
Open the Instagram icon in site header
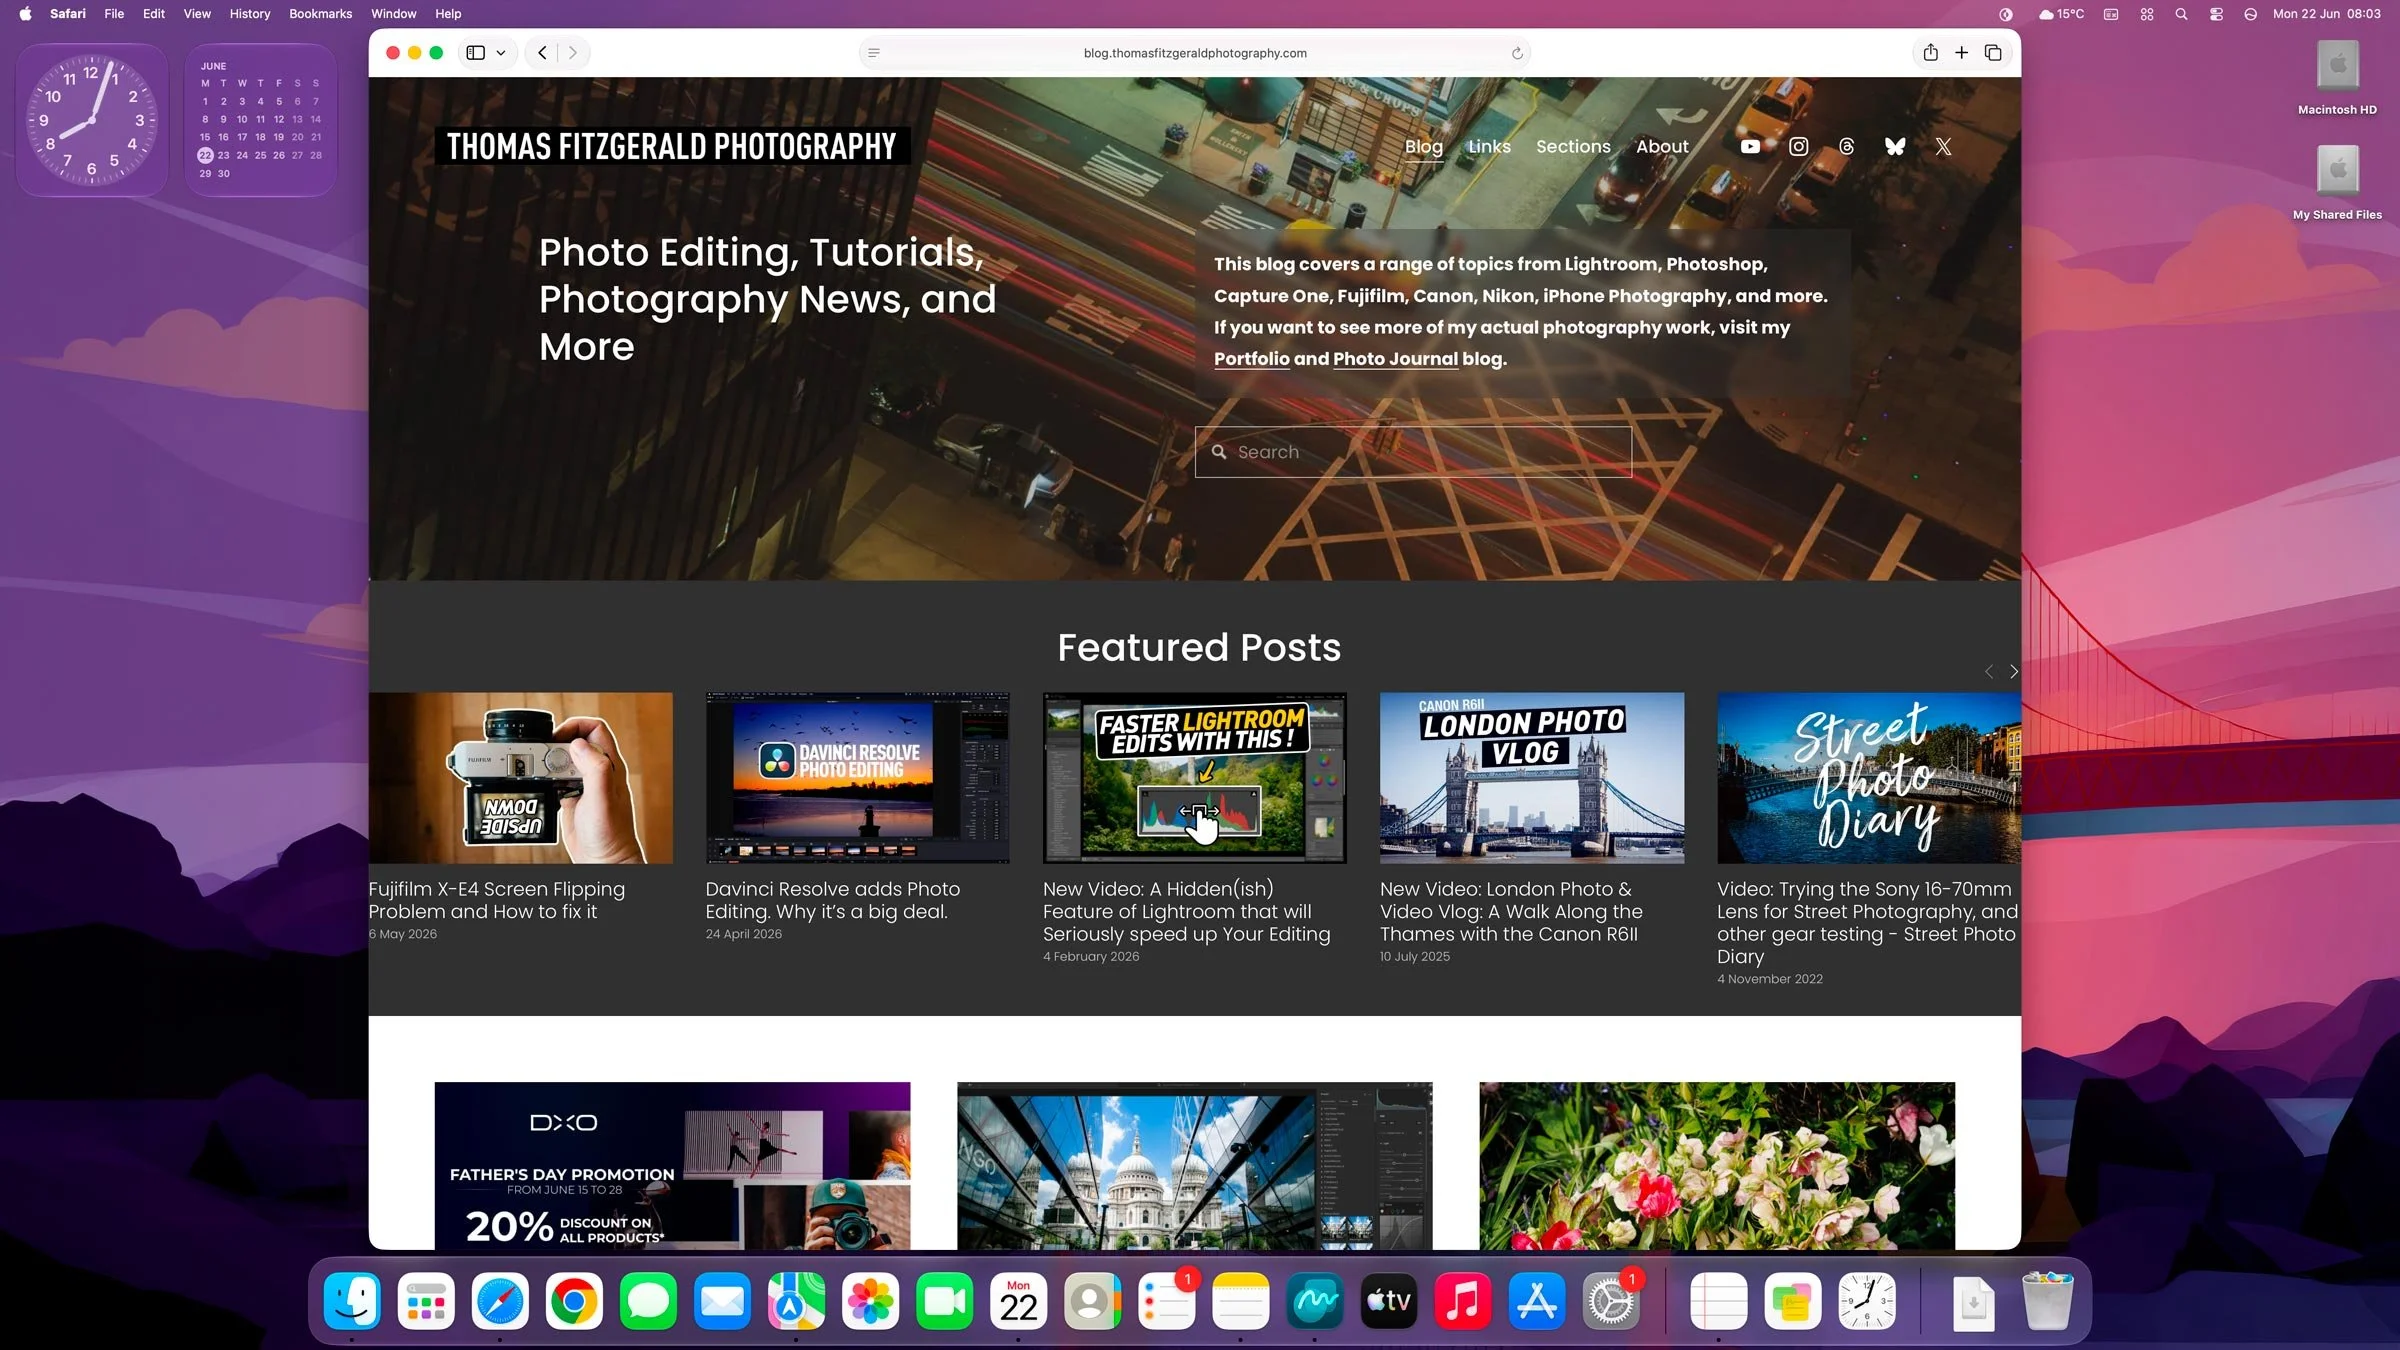coord(1798,147)
